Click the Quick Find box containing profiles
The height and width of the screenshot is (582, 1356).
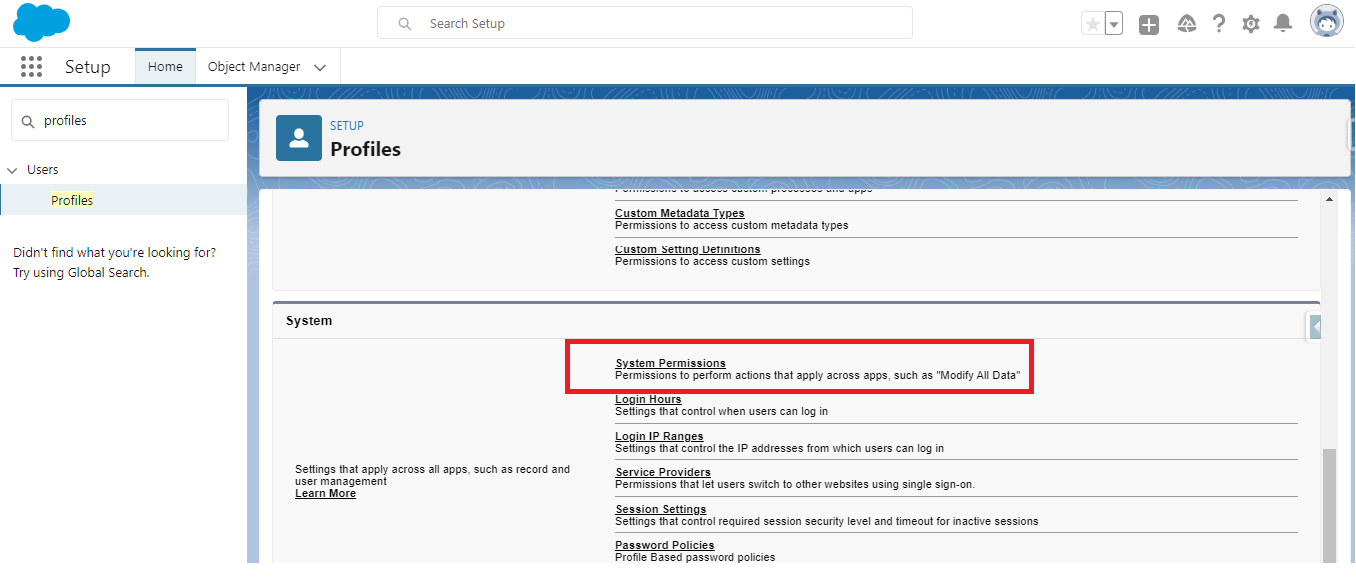[120, 120]
